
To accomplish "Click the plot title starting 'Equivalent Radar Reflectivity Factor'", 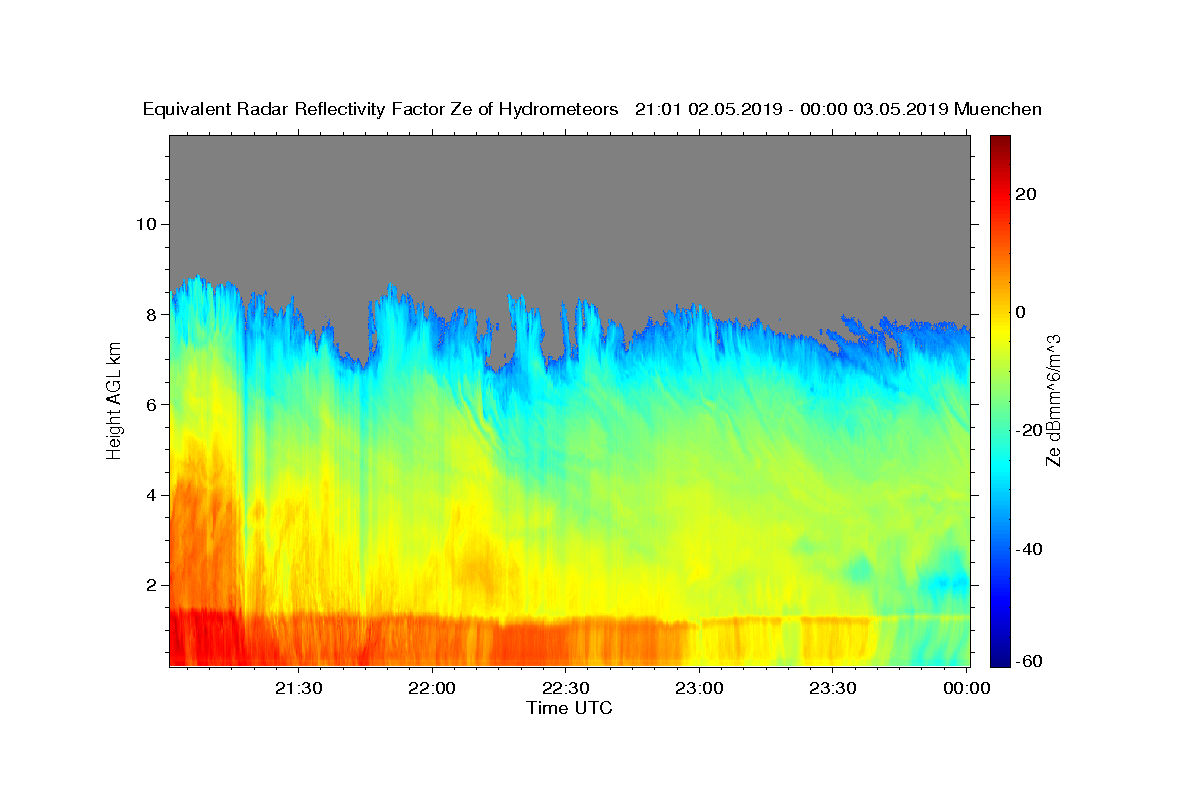I will 592,110.
